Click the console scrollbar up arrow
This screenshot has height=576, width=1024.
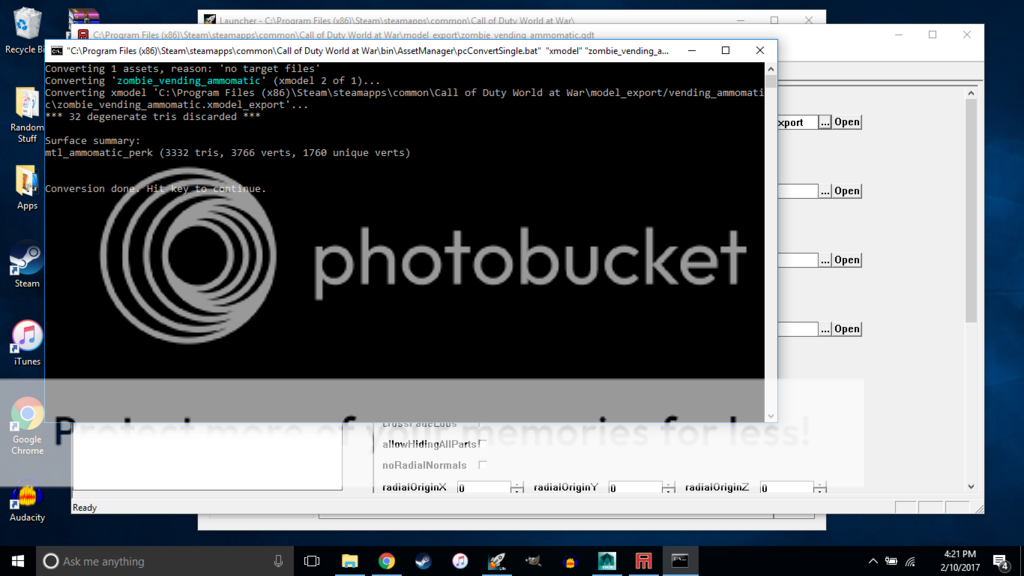[x=771, y=69]
